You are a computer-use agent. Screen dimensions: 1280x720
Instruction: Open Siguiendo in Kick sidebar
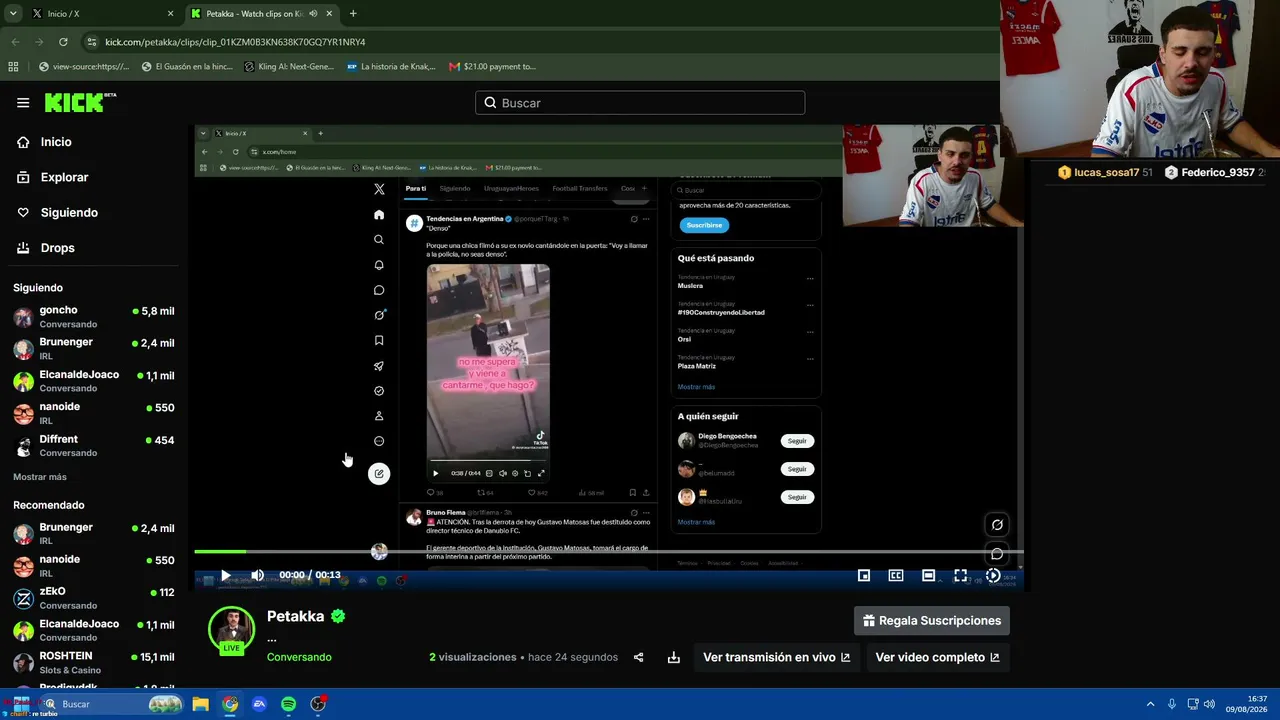pos(56,212)
